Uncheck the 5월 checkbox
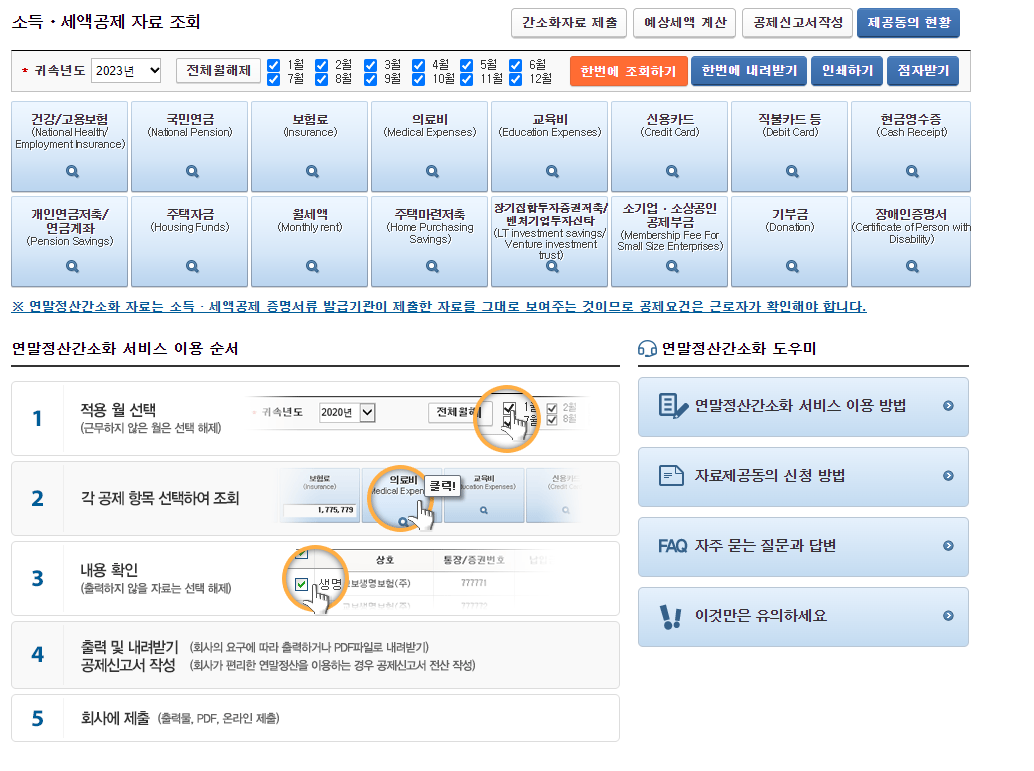This screenshot has width=1034, height=771. coord(467,65)
